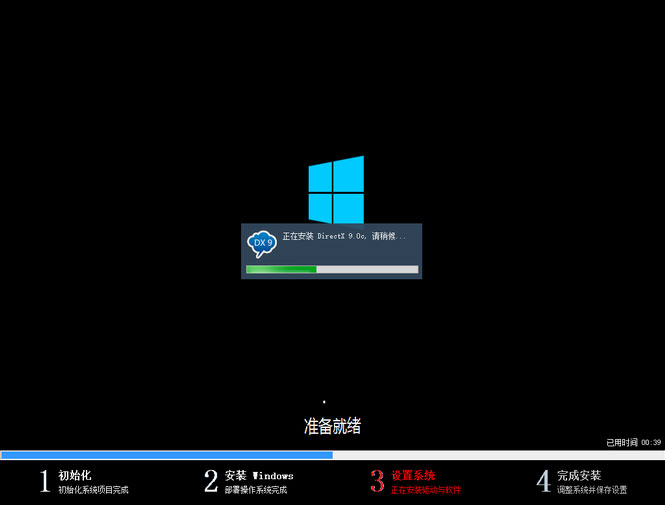
Task: Click '正在安装驱动与软件' red subtitle
Action: point(425,490)
